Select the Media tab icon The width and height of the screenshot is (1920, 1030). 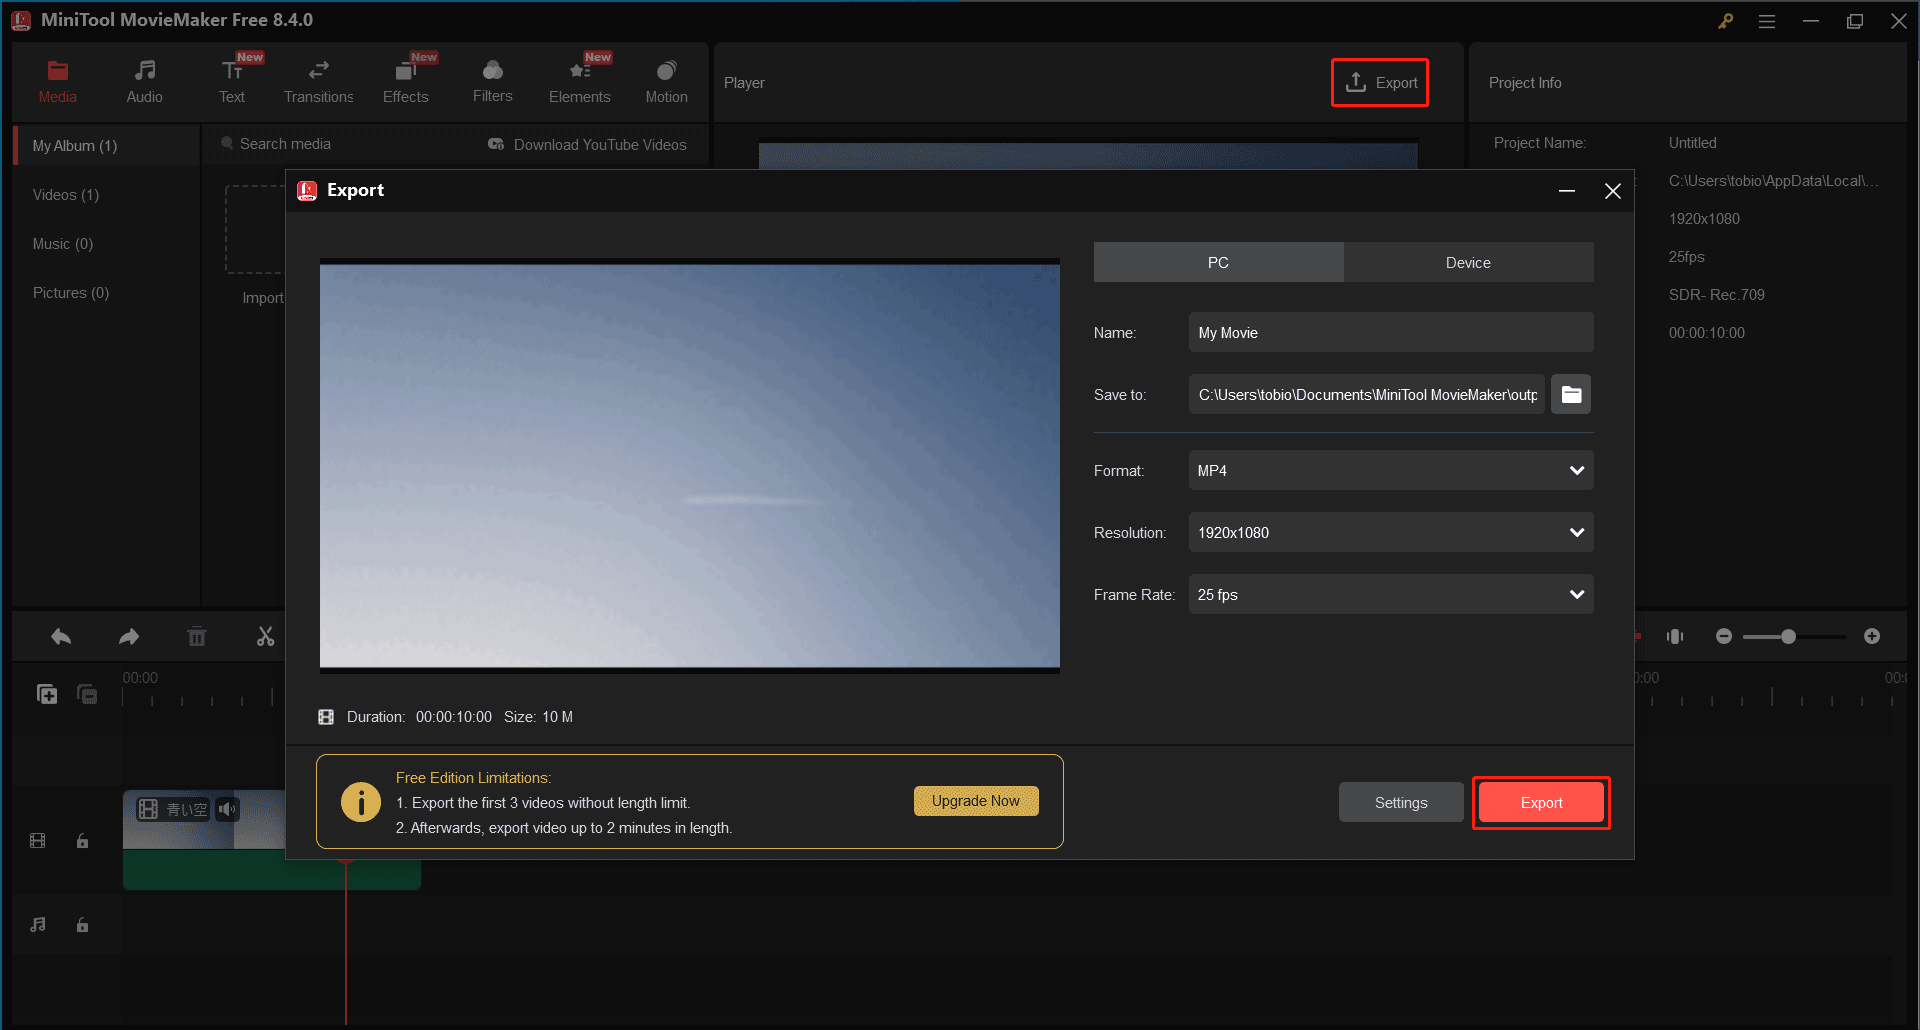click(x=57, y=72)
